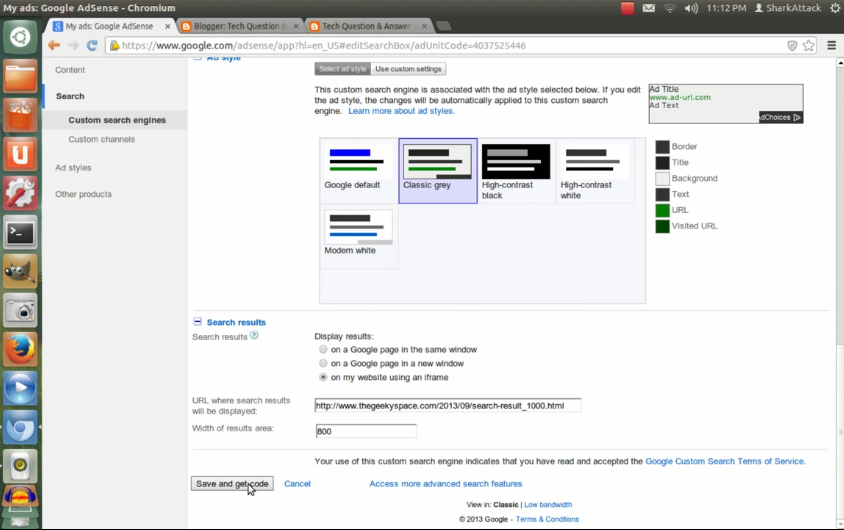Reload the AdSense page
Screen dimensions: 844x530
[x=92, y=45]
